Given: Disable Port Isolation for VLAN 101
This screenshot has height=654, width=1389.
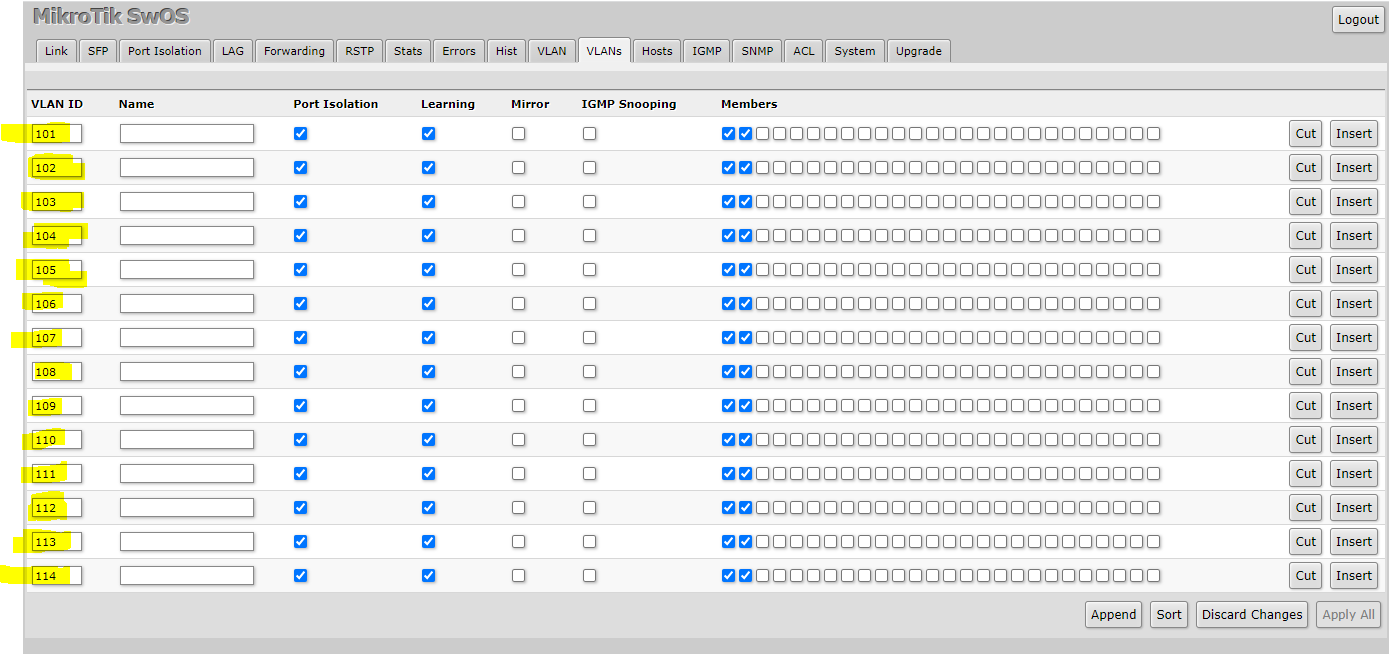Looking at the screenshot, I should (300, 134).
